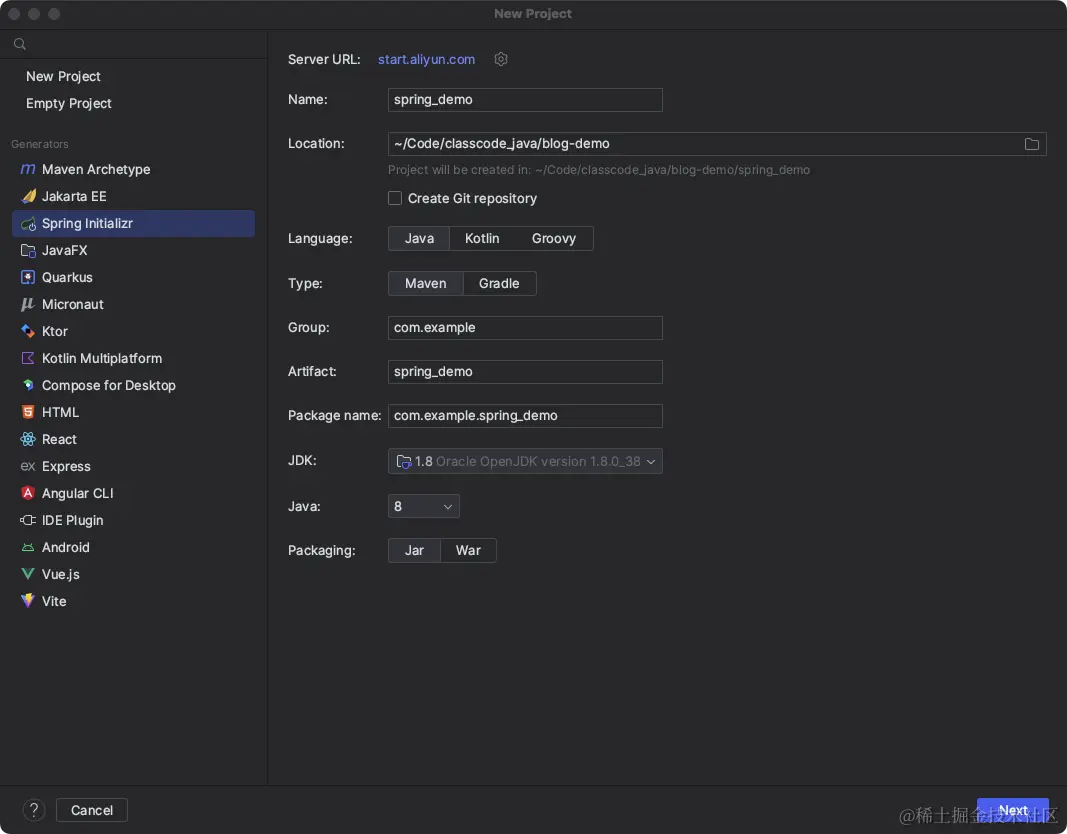Open the JDK version dropdown
Screen dimensions: 1067x834
coord(525,461)
